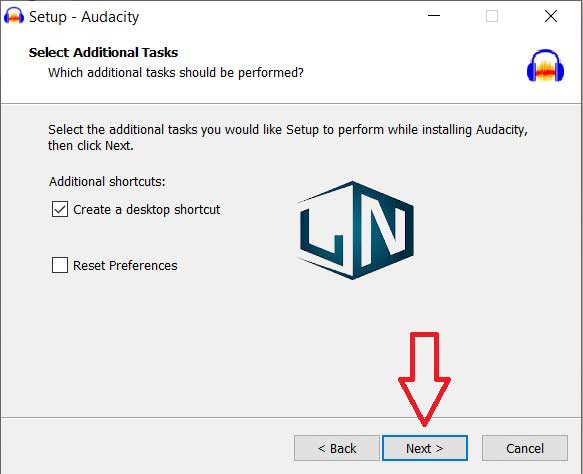Go back with the < Back button
The height and width of the screenshot is (474, 583).
(337, 448)
